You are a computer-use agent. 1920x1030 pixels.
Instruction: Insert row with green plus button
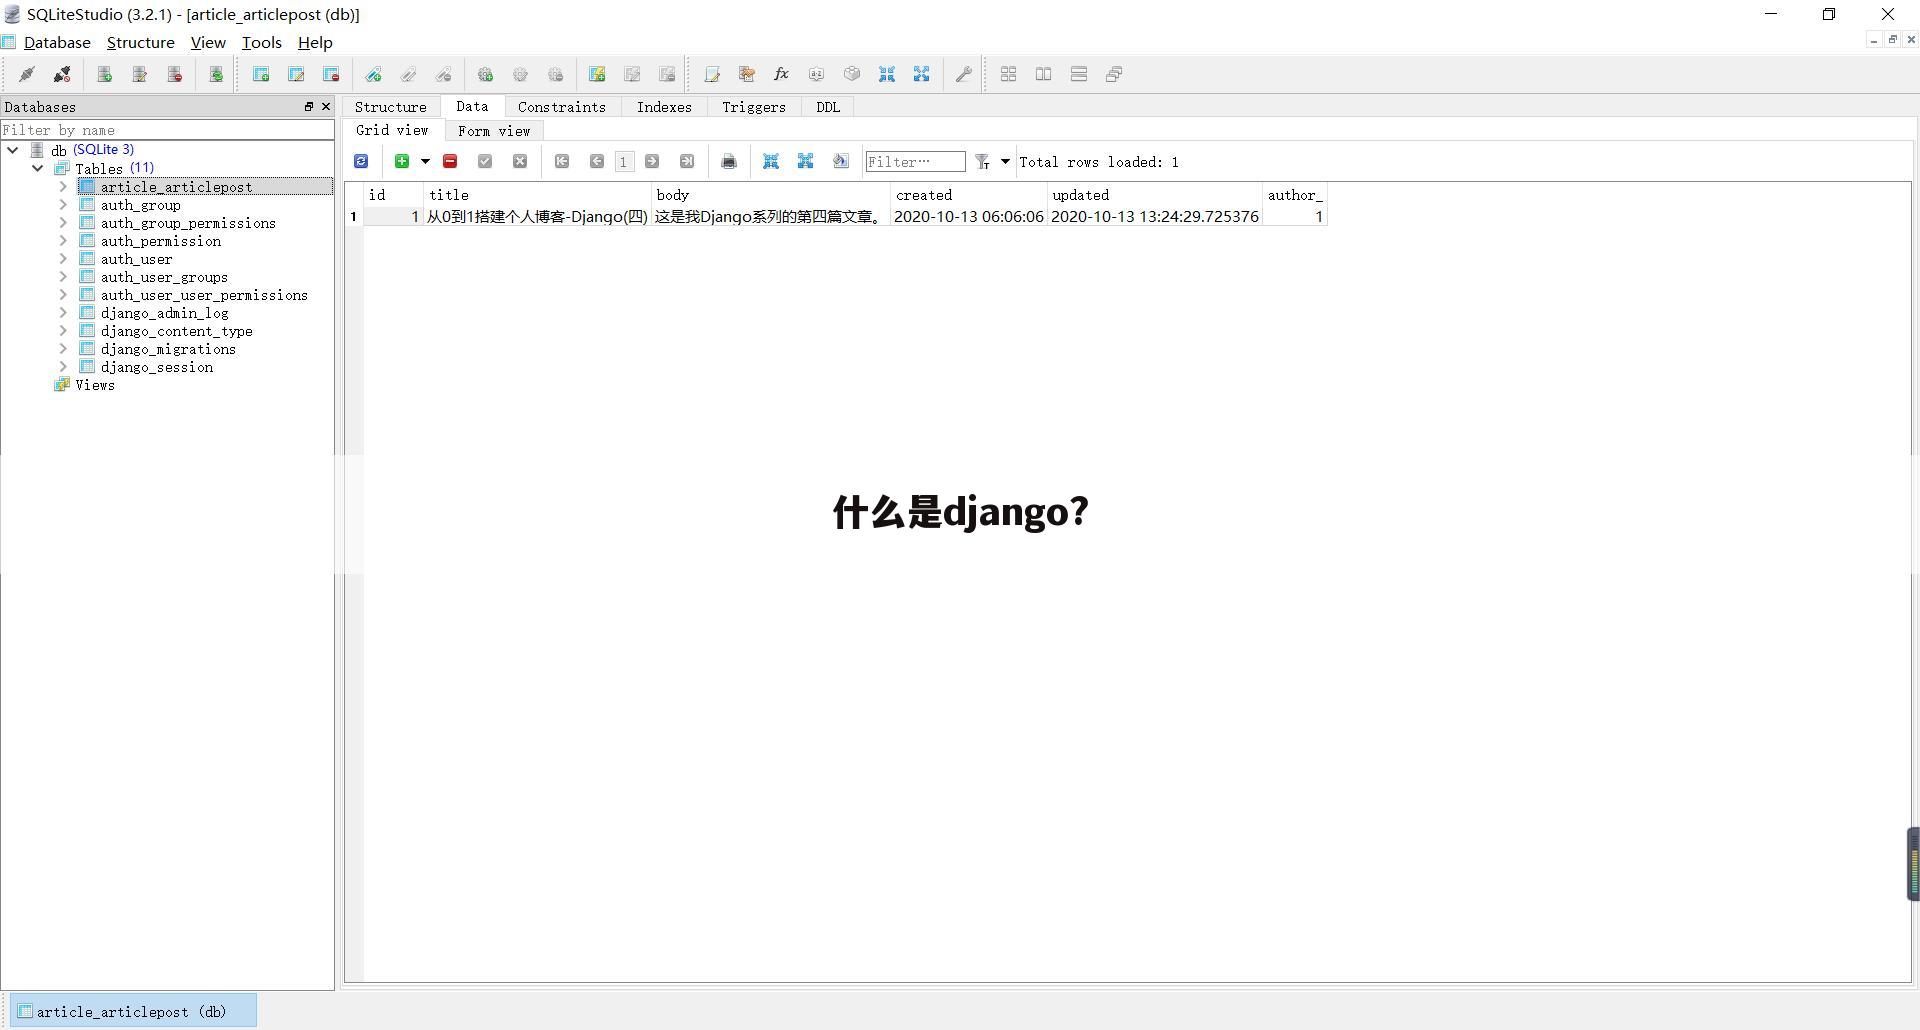(402, 161)
